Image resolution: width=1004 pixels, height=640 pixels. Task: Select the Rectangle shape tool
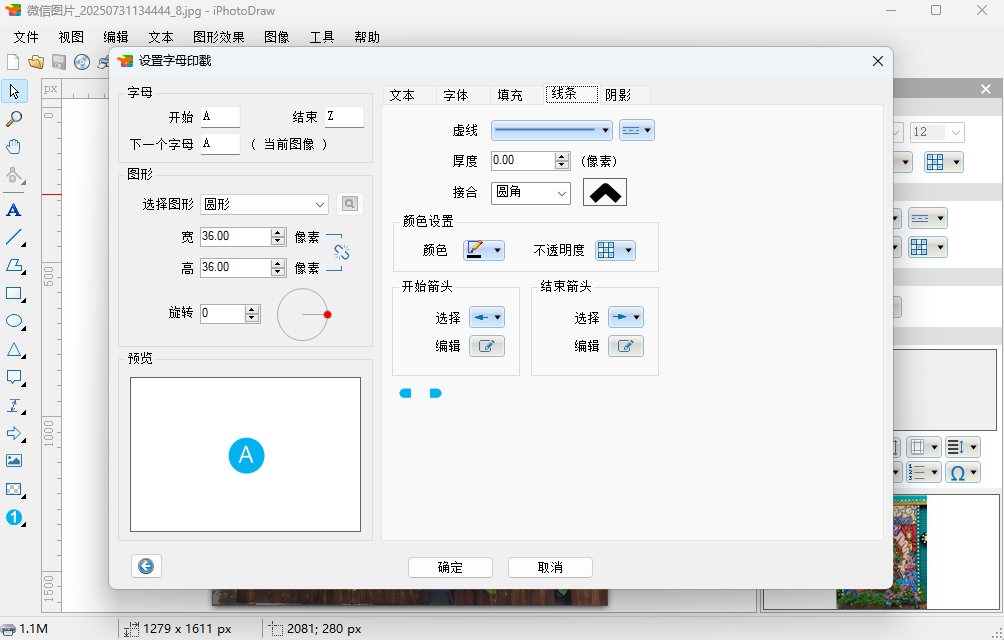tap(14, 294)
